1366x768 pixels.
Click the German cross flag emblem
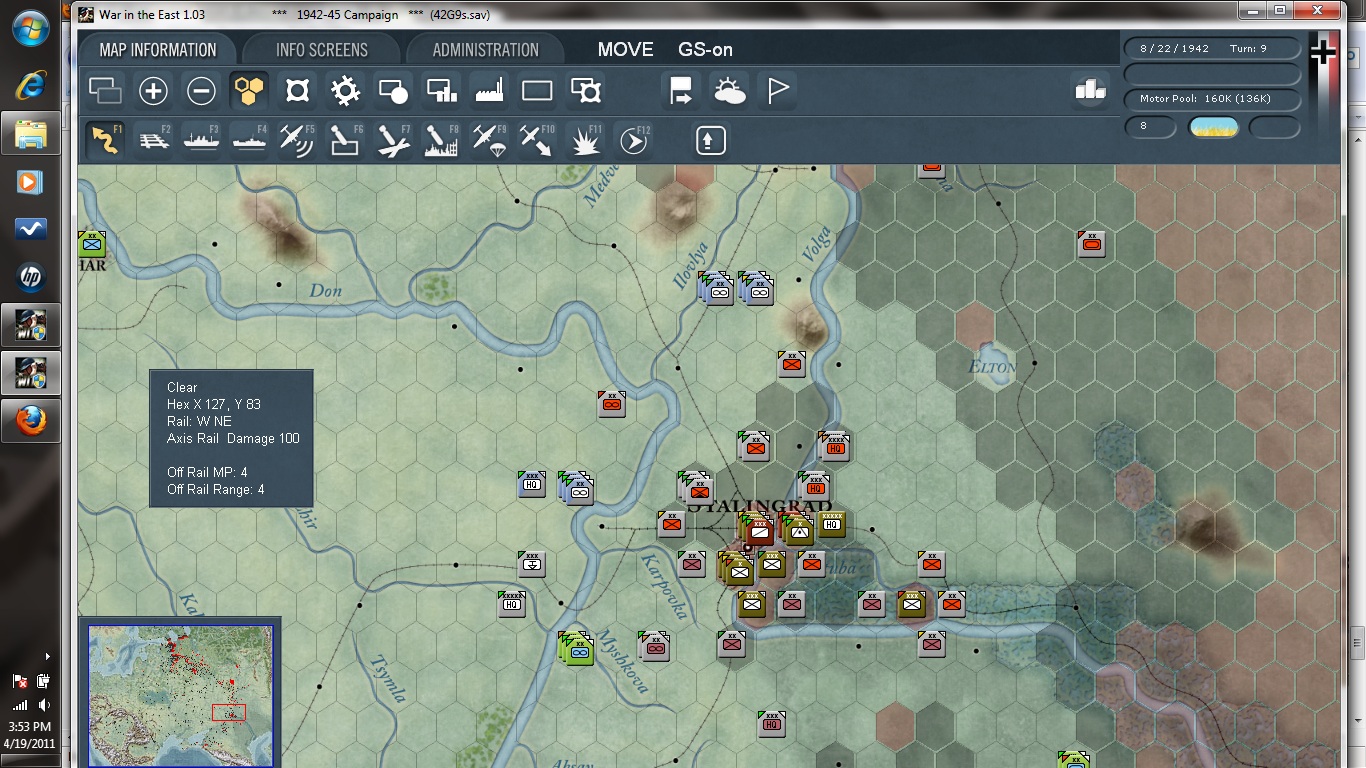(x=1323, y=54)
